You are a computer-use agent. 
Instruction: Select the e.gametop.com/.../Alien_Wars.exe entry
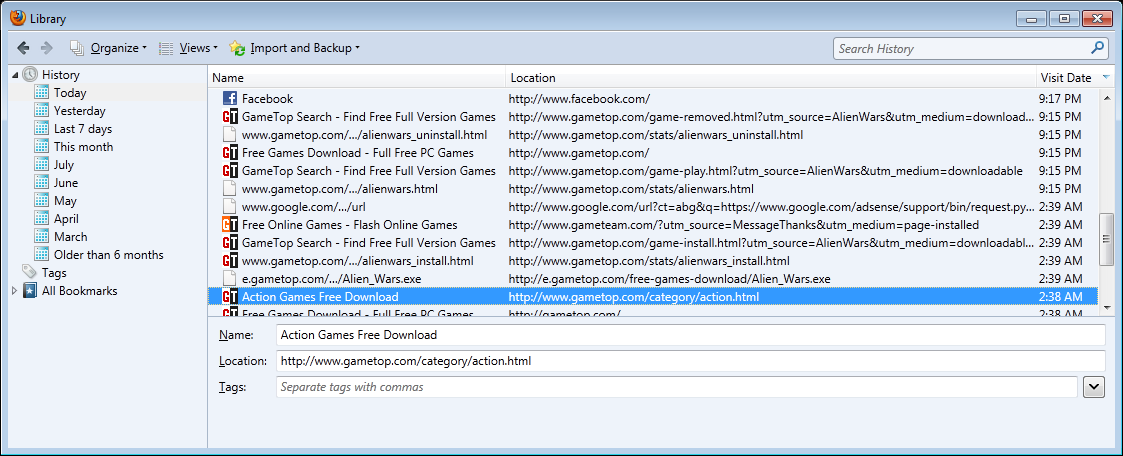(x=652, y=278)
